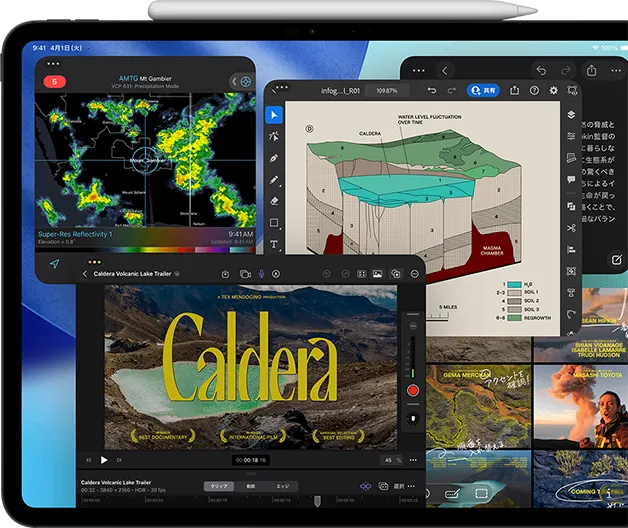Open the Layers panel icon
This screenshot has height=528, width=628.
click(x=570, y=116)
